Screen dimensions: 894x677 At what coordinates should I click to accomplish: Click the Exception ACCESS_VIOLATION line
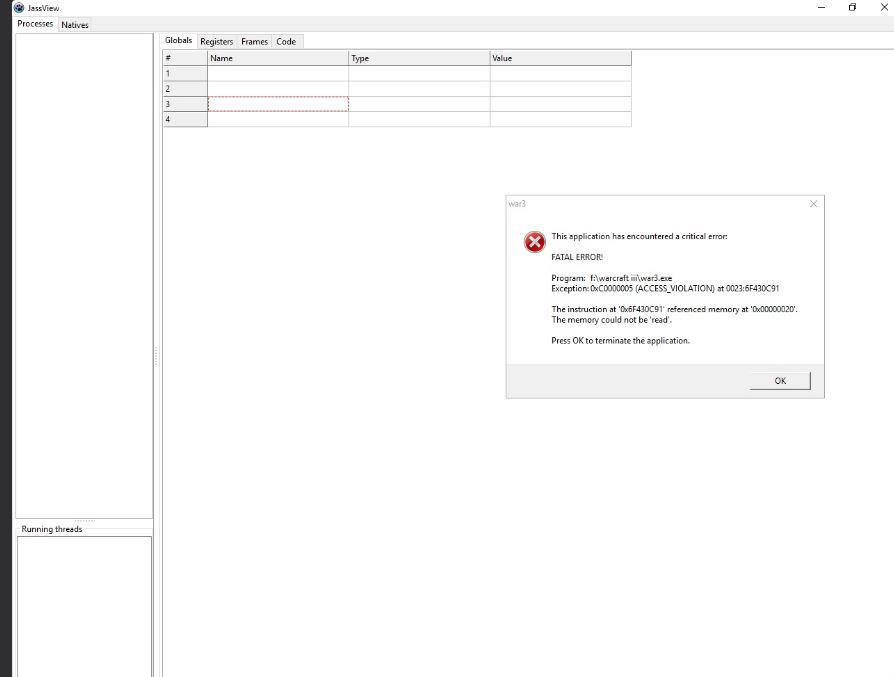(x=665, y=289)
